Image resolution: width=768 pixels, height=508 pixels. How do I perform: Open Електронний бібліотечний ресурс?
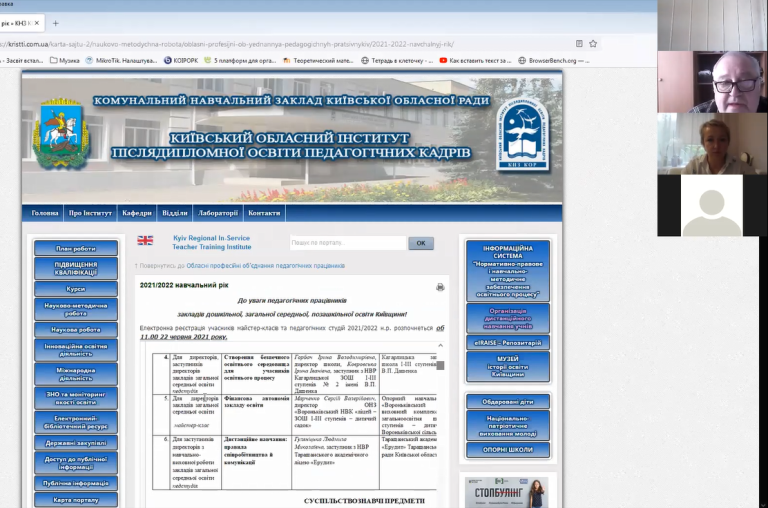point(76,422)
